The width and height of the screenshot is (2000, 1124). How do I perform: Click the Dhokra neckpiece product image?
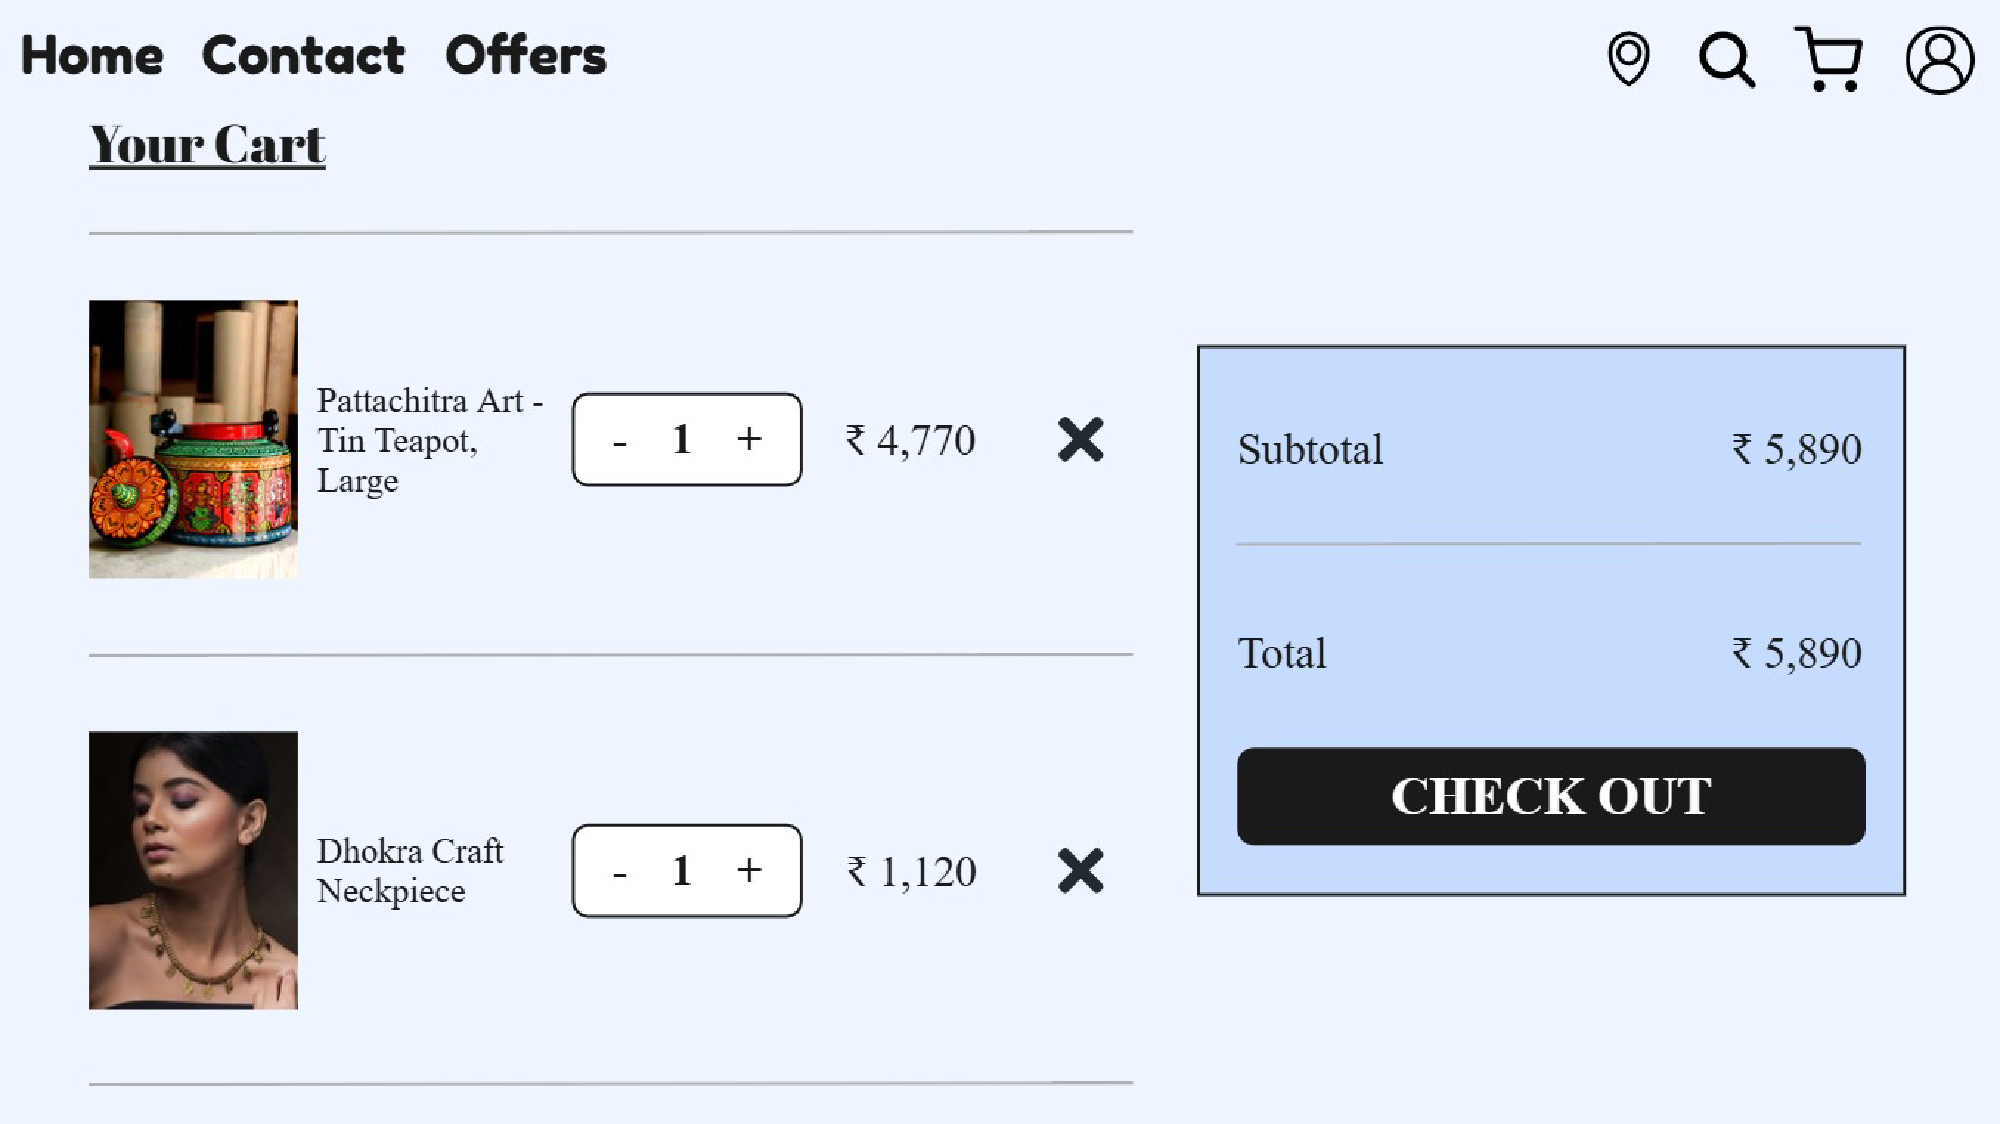(193, 870)
